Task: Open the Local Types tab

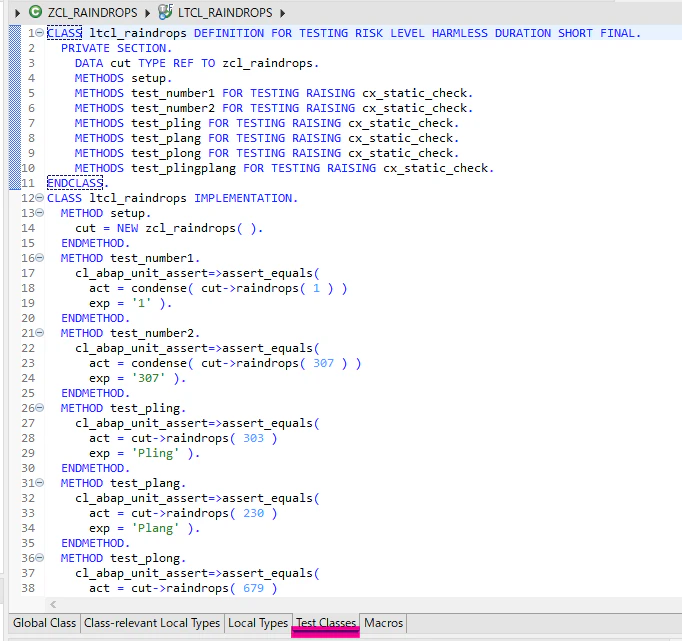Action: [258, 623]
